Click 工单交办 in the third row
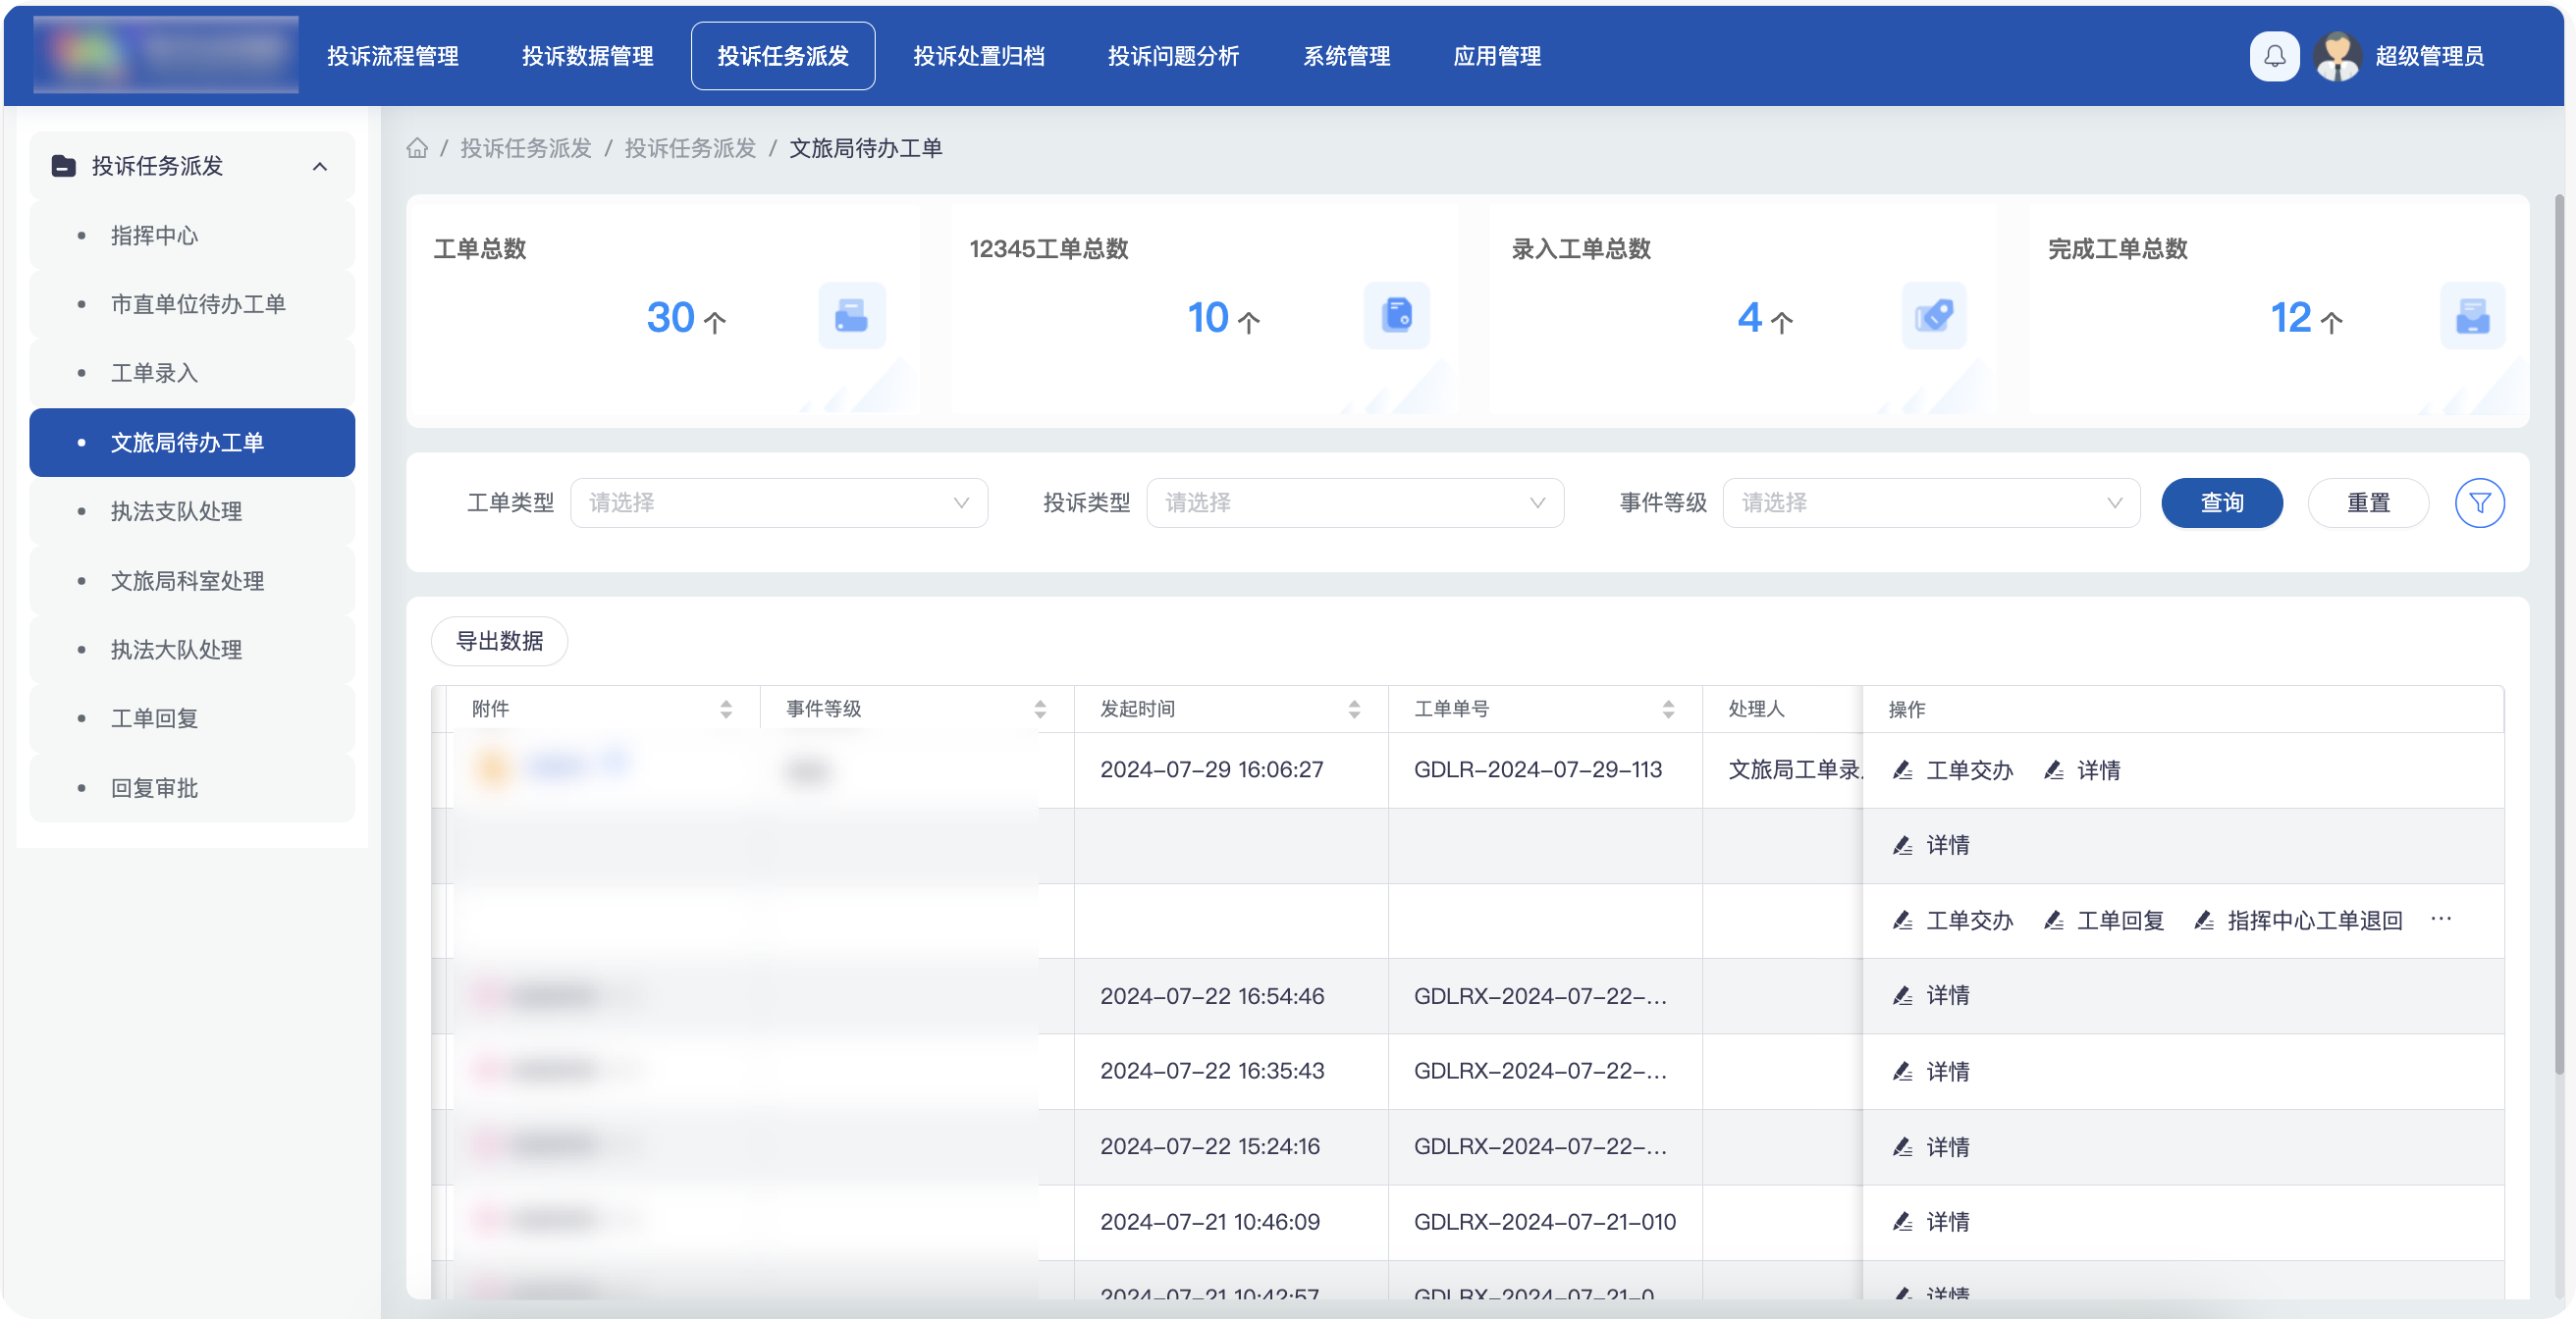Viewport: 2576px width, 1319px height. tap(1953, 920)
